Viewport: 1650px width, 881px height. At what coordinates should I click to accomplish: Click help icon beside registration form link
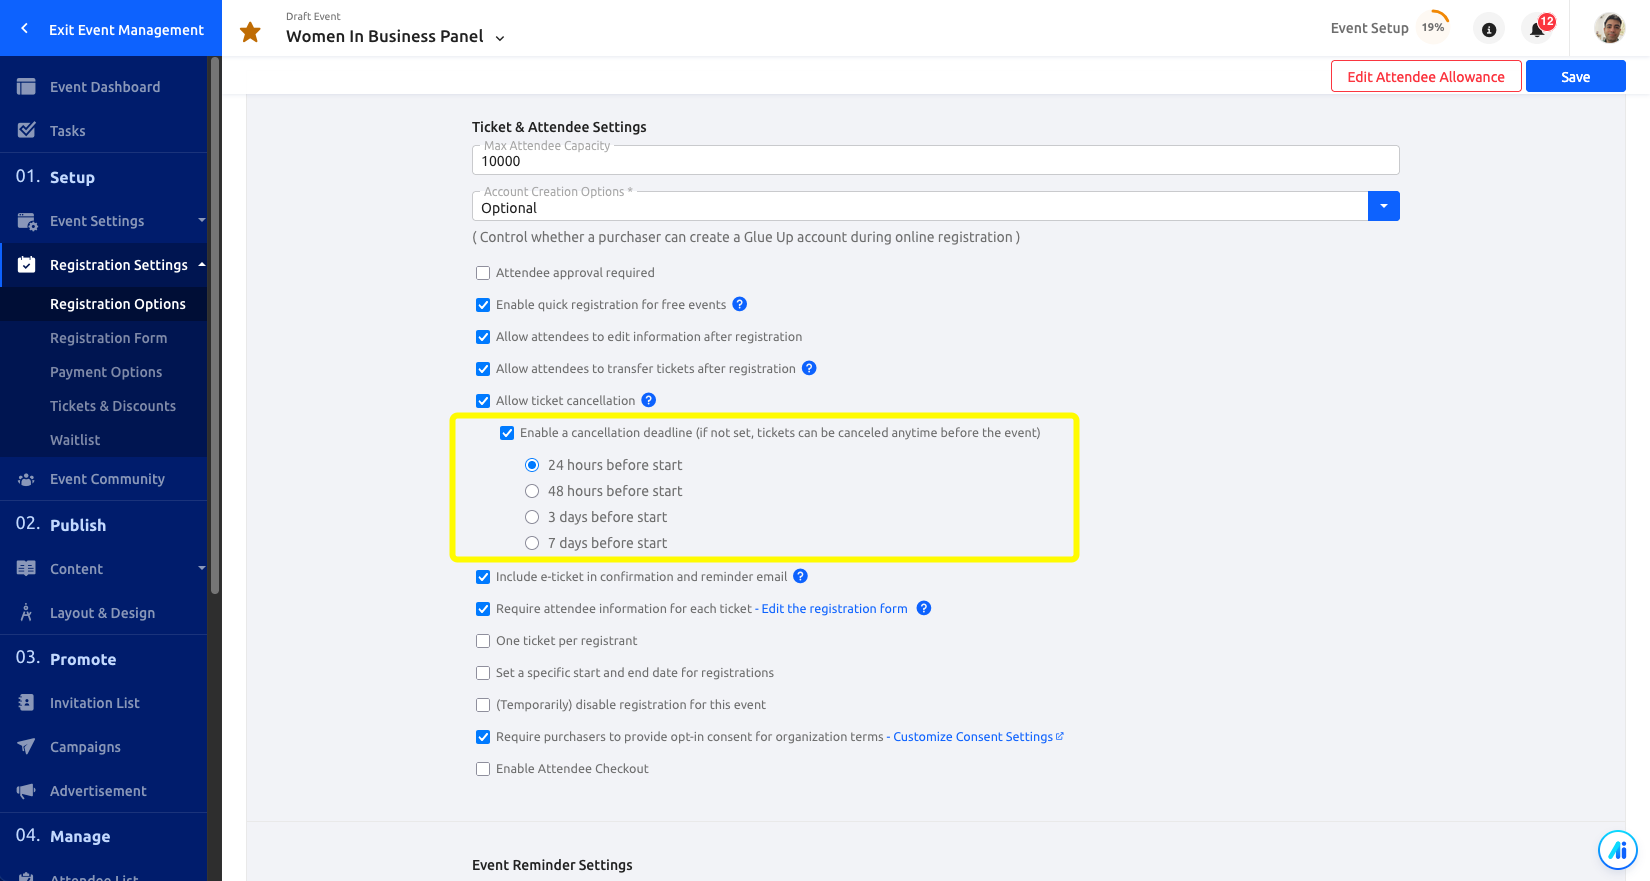coord(924,608)
